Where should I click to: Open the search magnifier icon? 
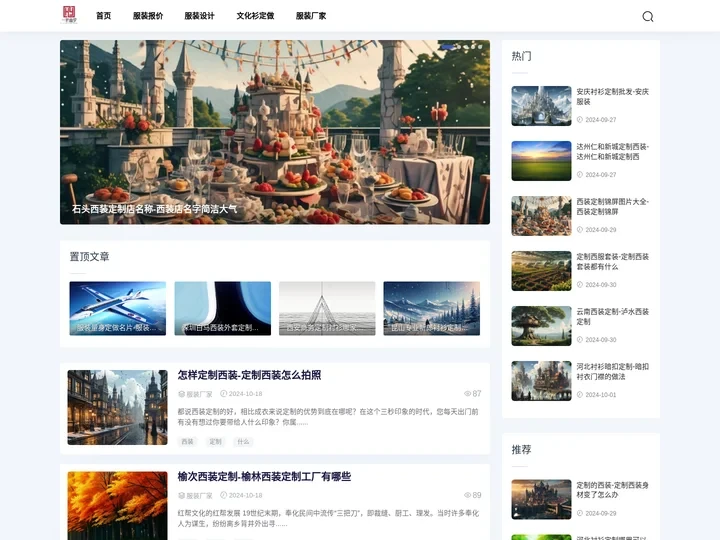click(x=647, y=17)
